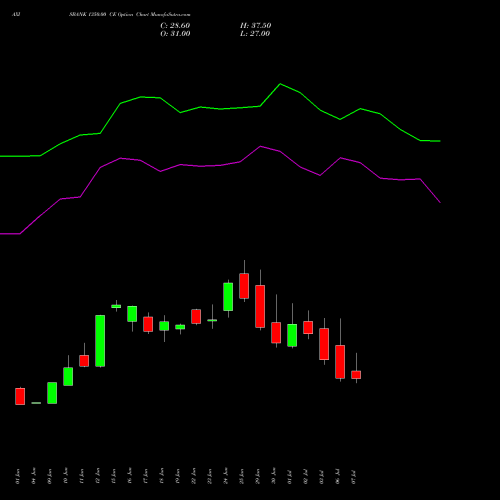Click the CE Option Chart title text
Image resolution: width=500 pixels, height=500 pixels.
pos(130,15)
